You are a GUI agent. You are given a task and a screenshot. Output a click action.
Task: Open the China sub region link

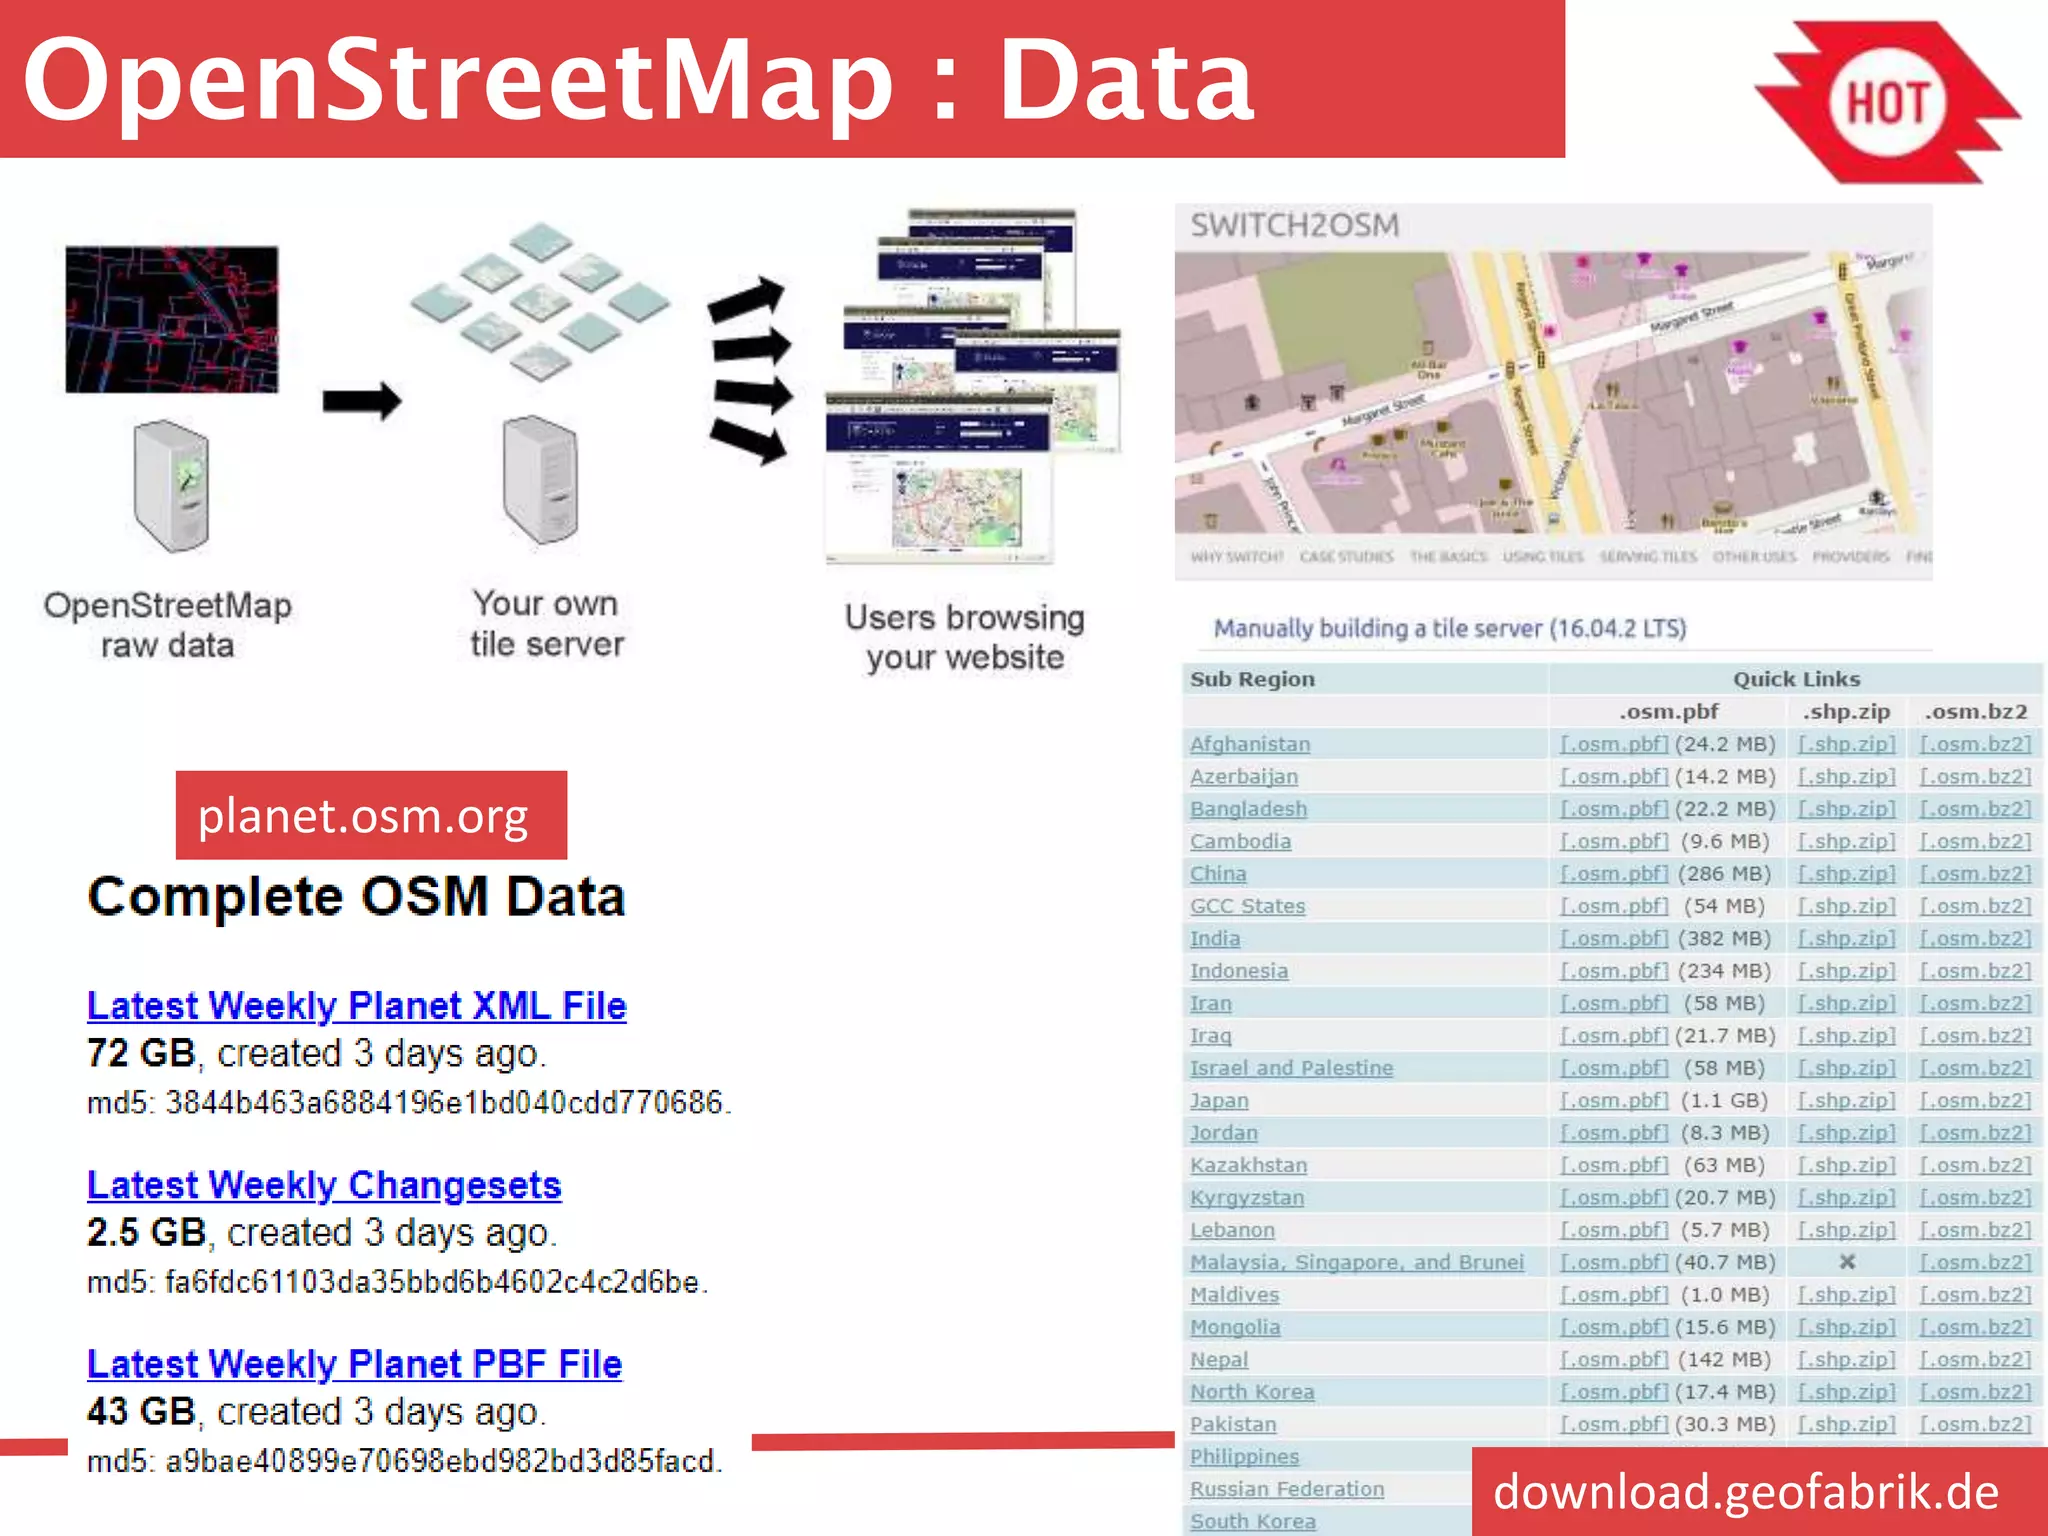click(1218, 873)
